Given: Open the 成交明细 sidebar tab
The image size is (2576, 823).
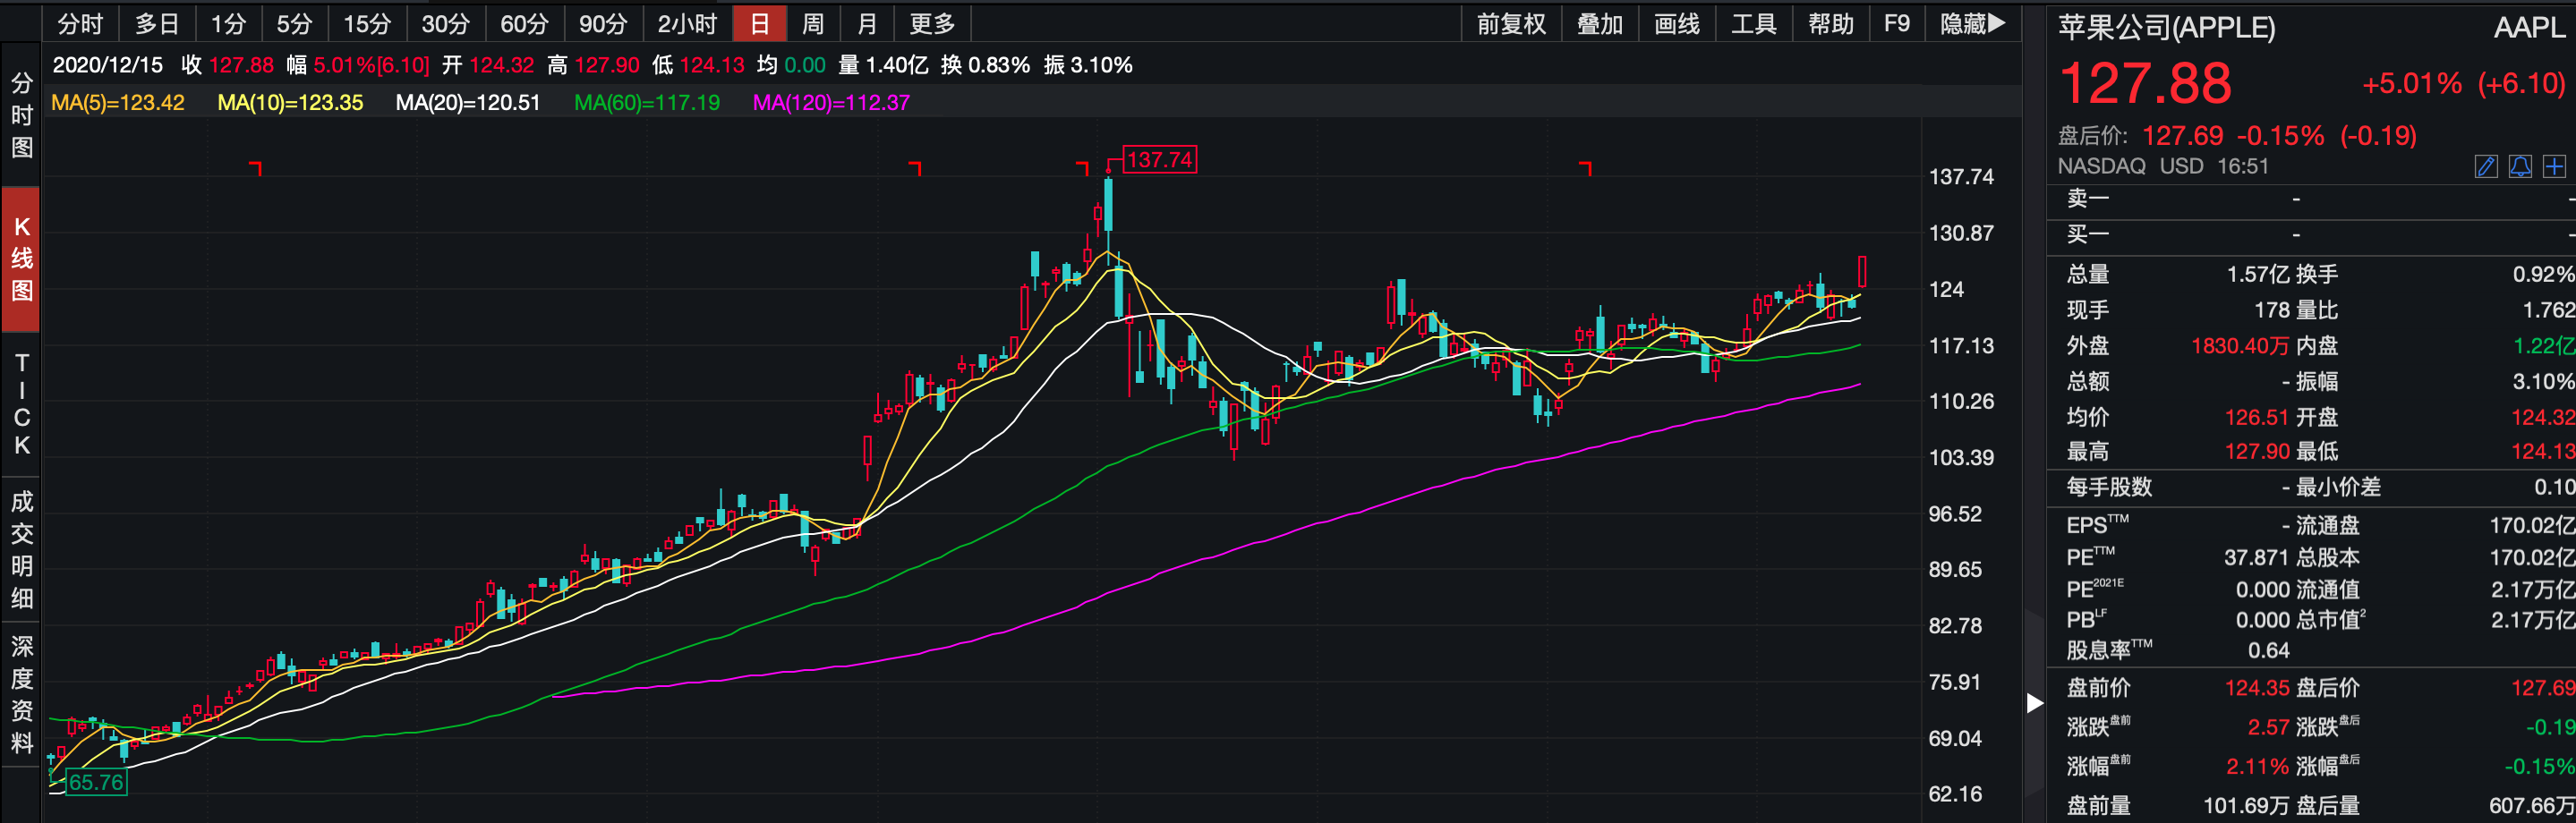Looking at the screenshot, I should 21,549.
